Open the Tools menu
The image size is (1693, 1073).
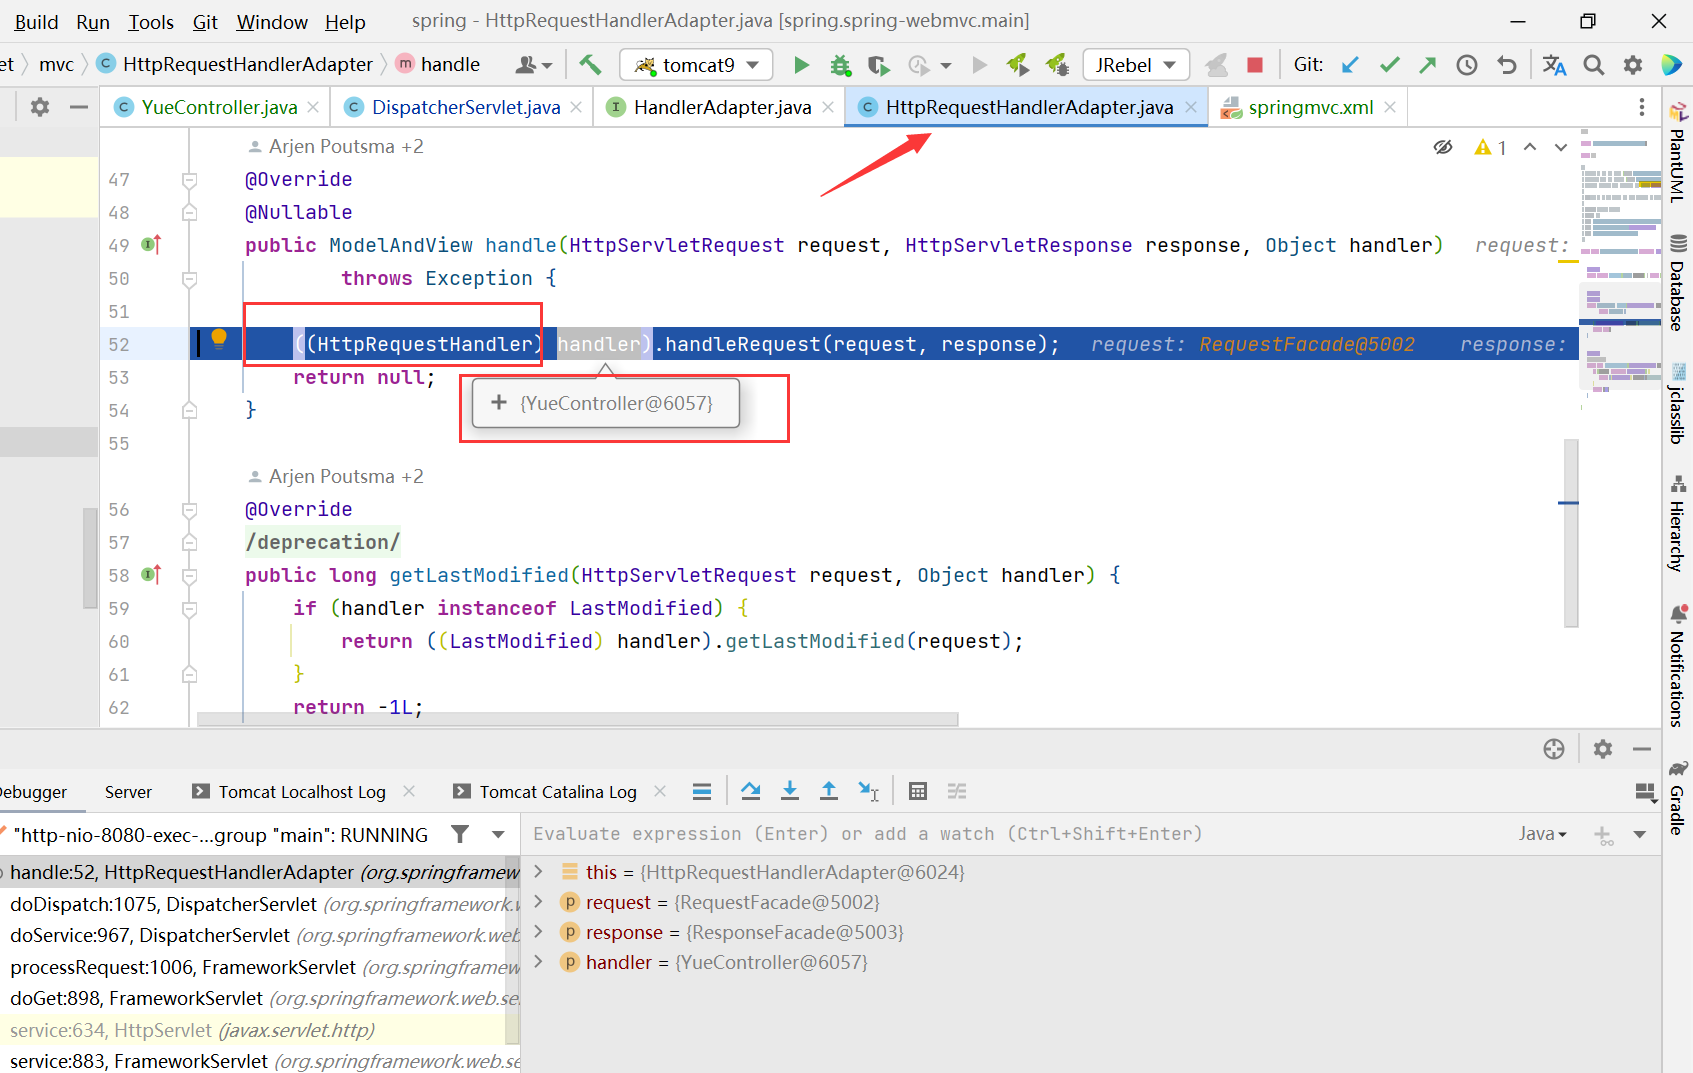[x=151, y=22]
